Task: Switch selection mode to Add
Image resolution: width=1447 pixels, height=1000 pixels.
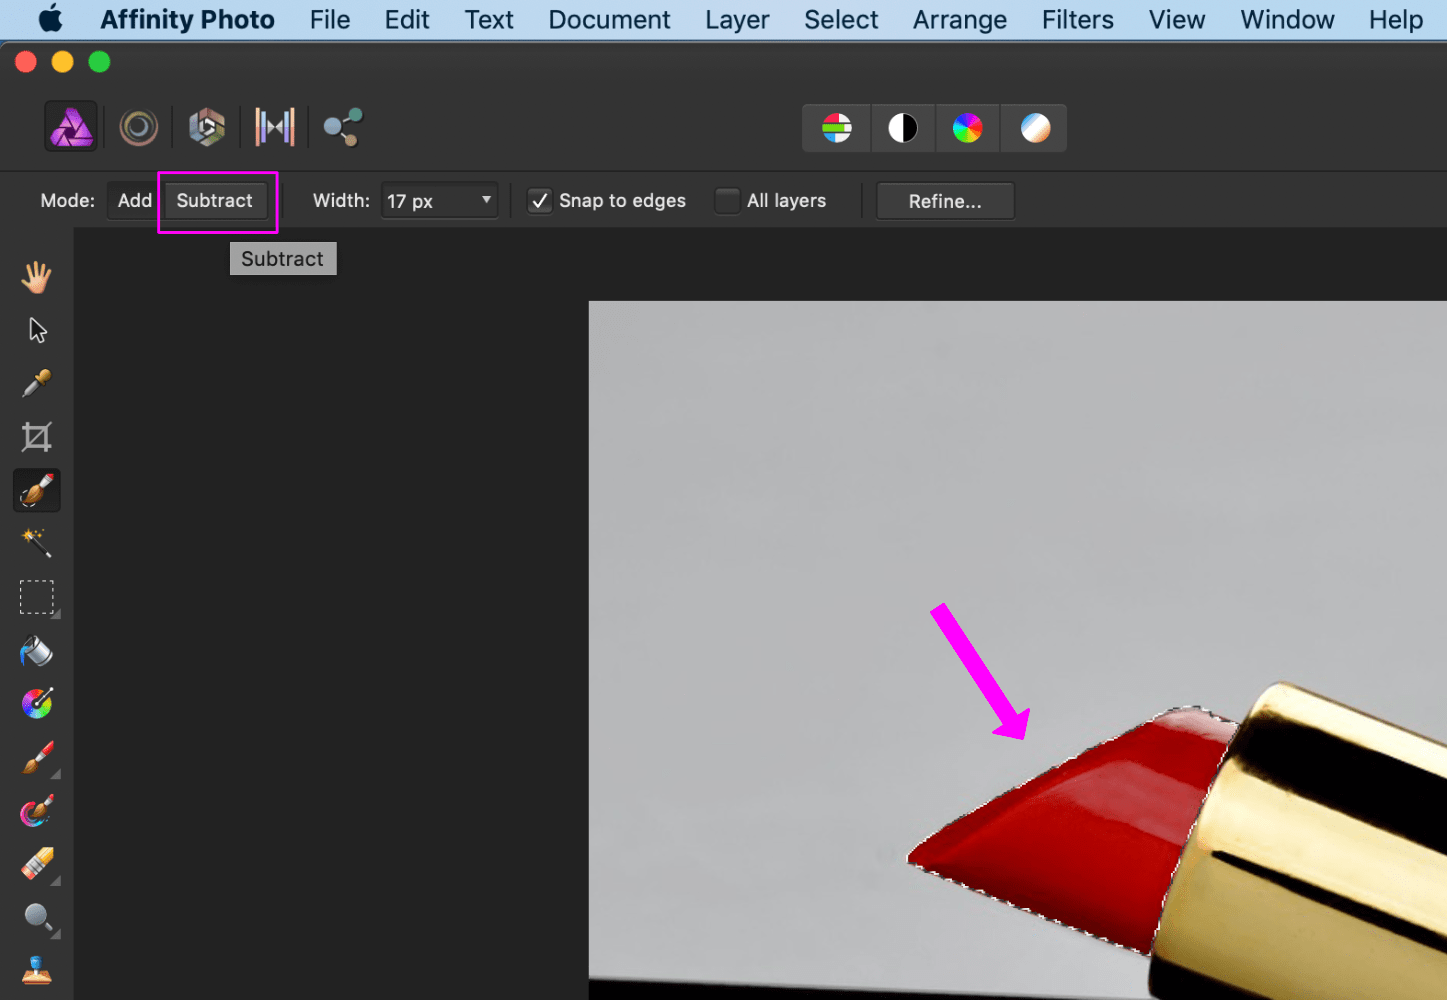Action: tap(135, 201)
